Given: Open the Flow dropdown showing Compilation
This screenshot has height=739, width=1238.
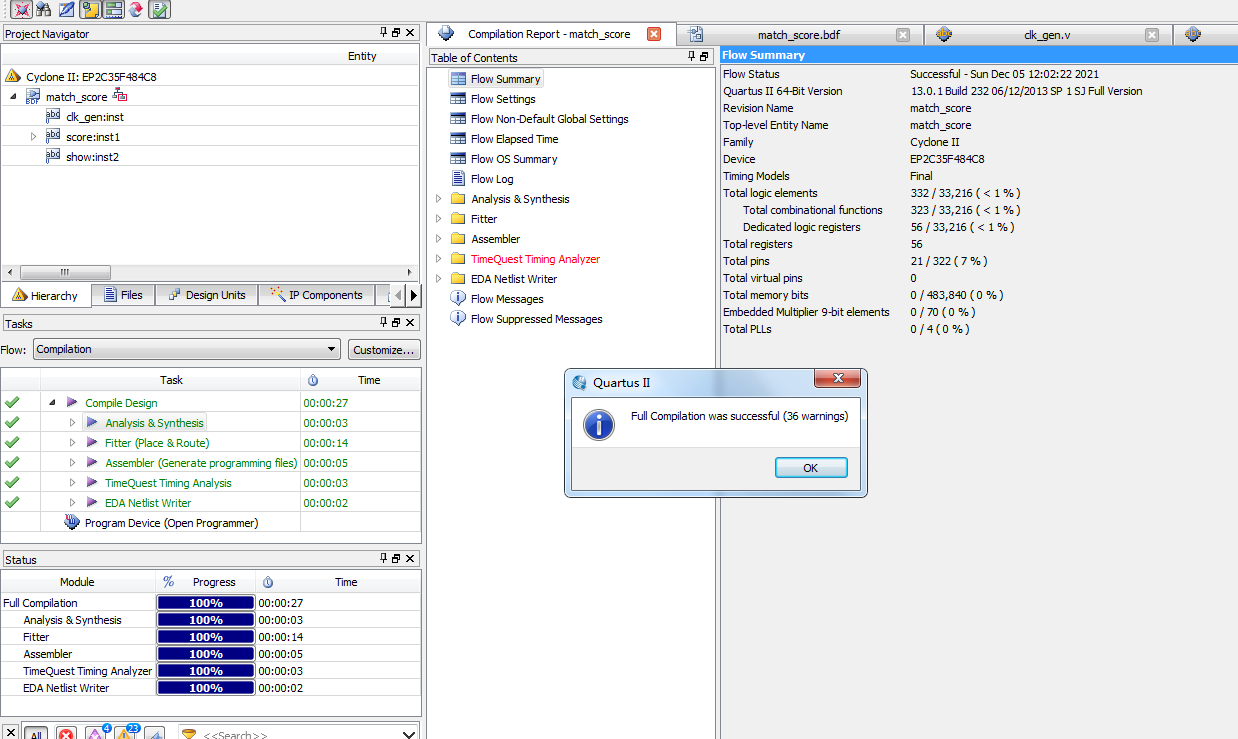Looking at the screenshot, I should (x=187, y=349).
